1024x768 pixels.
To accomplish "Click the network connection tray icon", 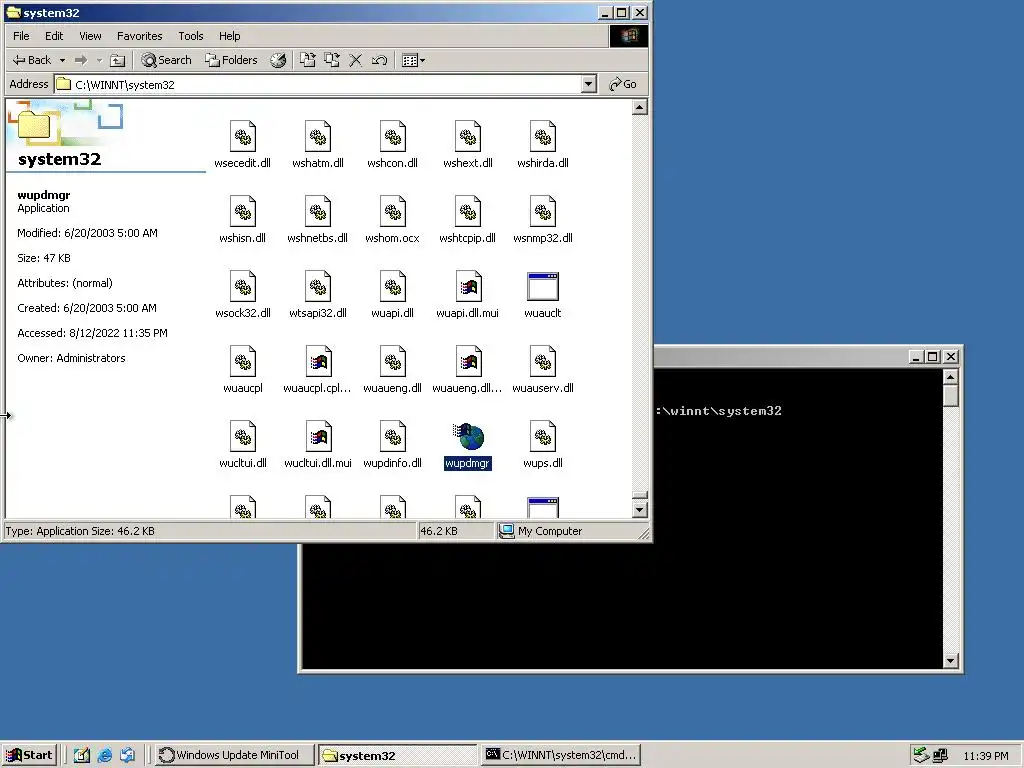I will coord(940,755).
